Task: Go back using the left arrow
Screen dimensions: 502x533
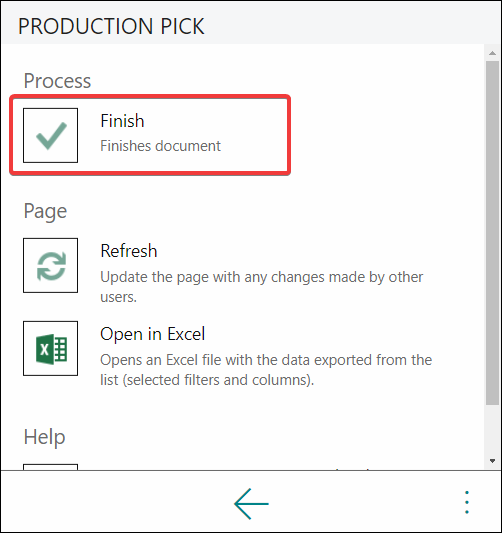Action: 251,503
